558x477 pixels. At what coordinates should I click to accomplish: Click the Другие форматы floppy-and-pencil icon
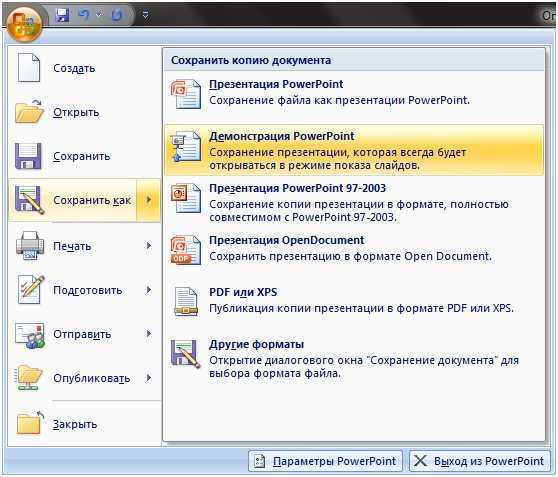point(185,354)
